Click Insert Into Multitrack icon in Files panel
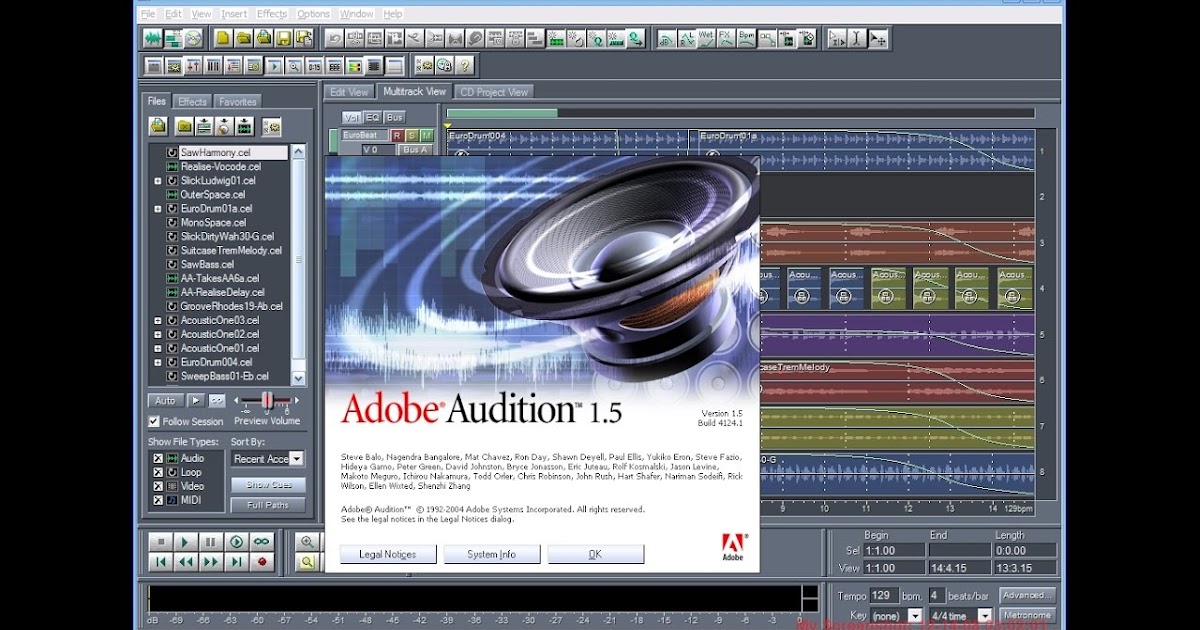Viewport: 1200px width, 630px height. (x=204, y=126)
